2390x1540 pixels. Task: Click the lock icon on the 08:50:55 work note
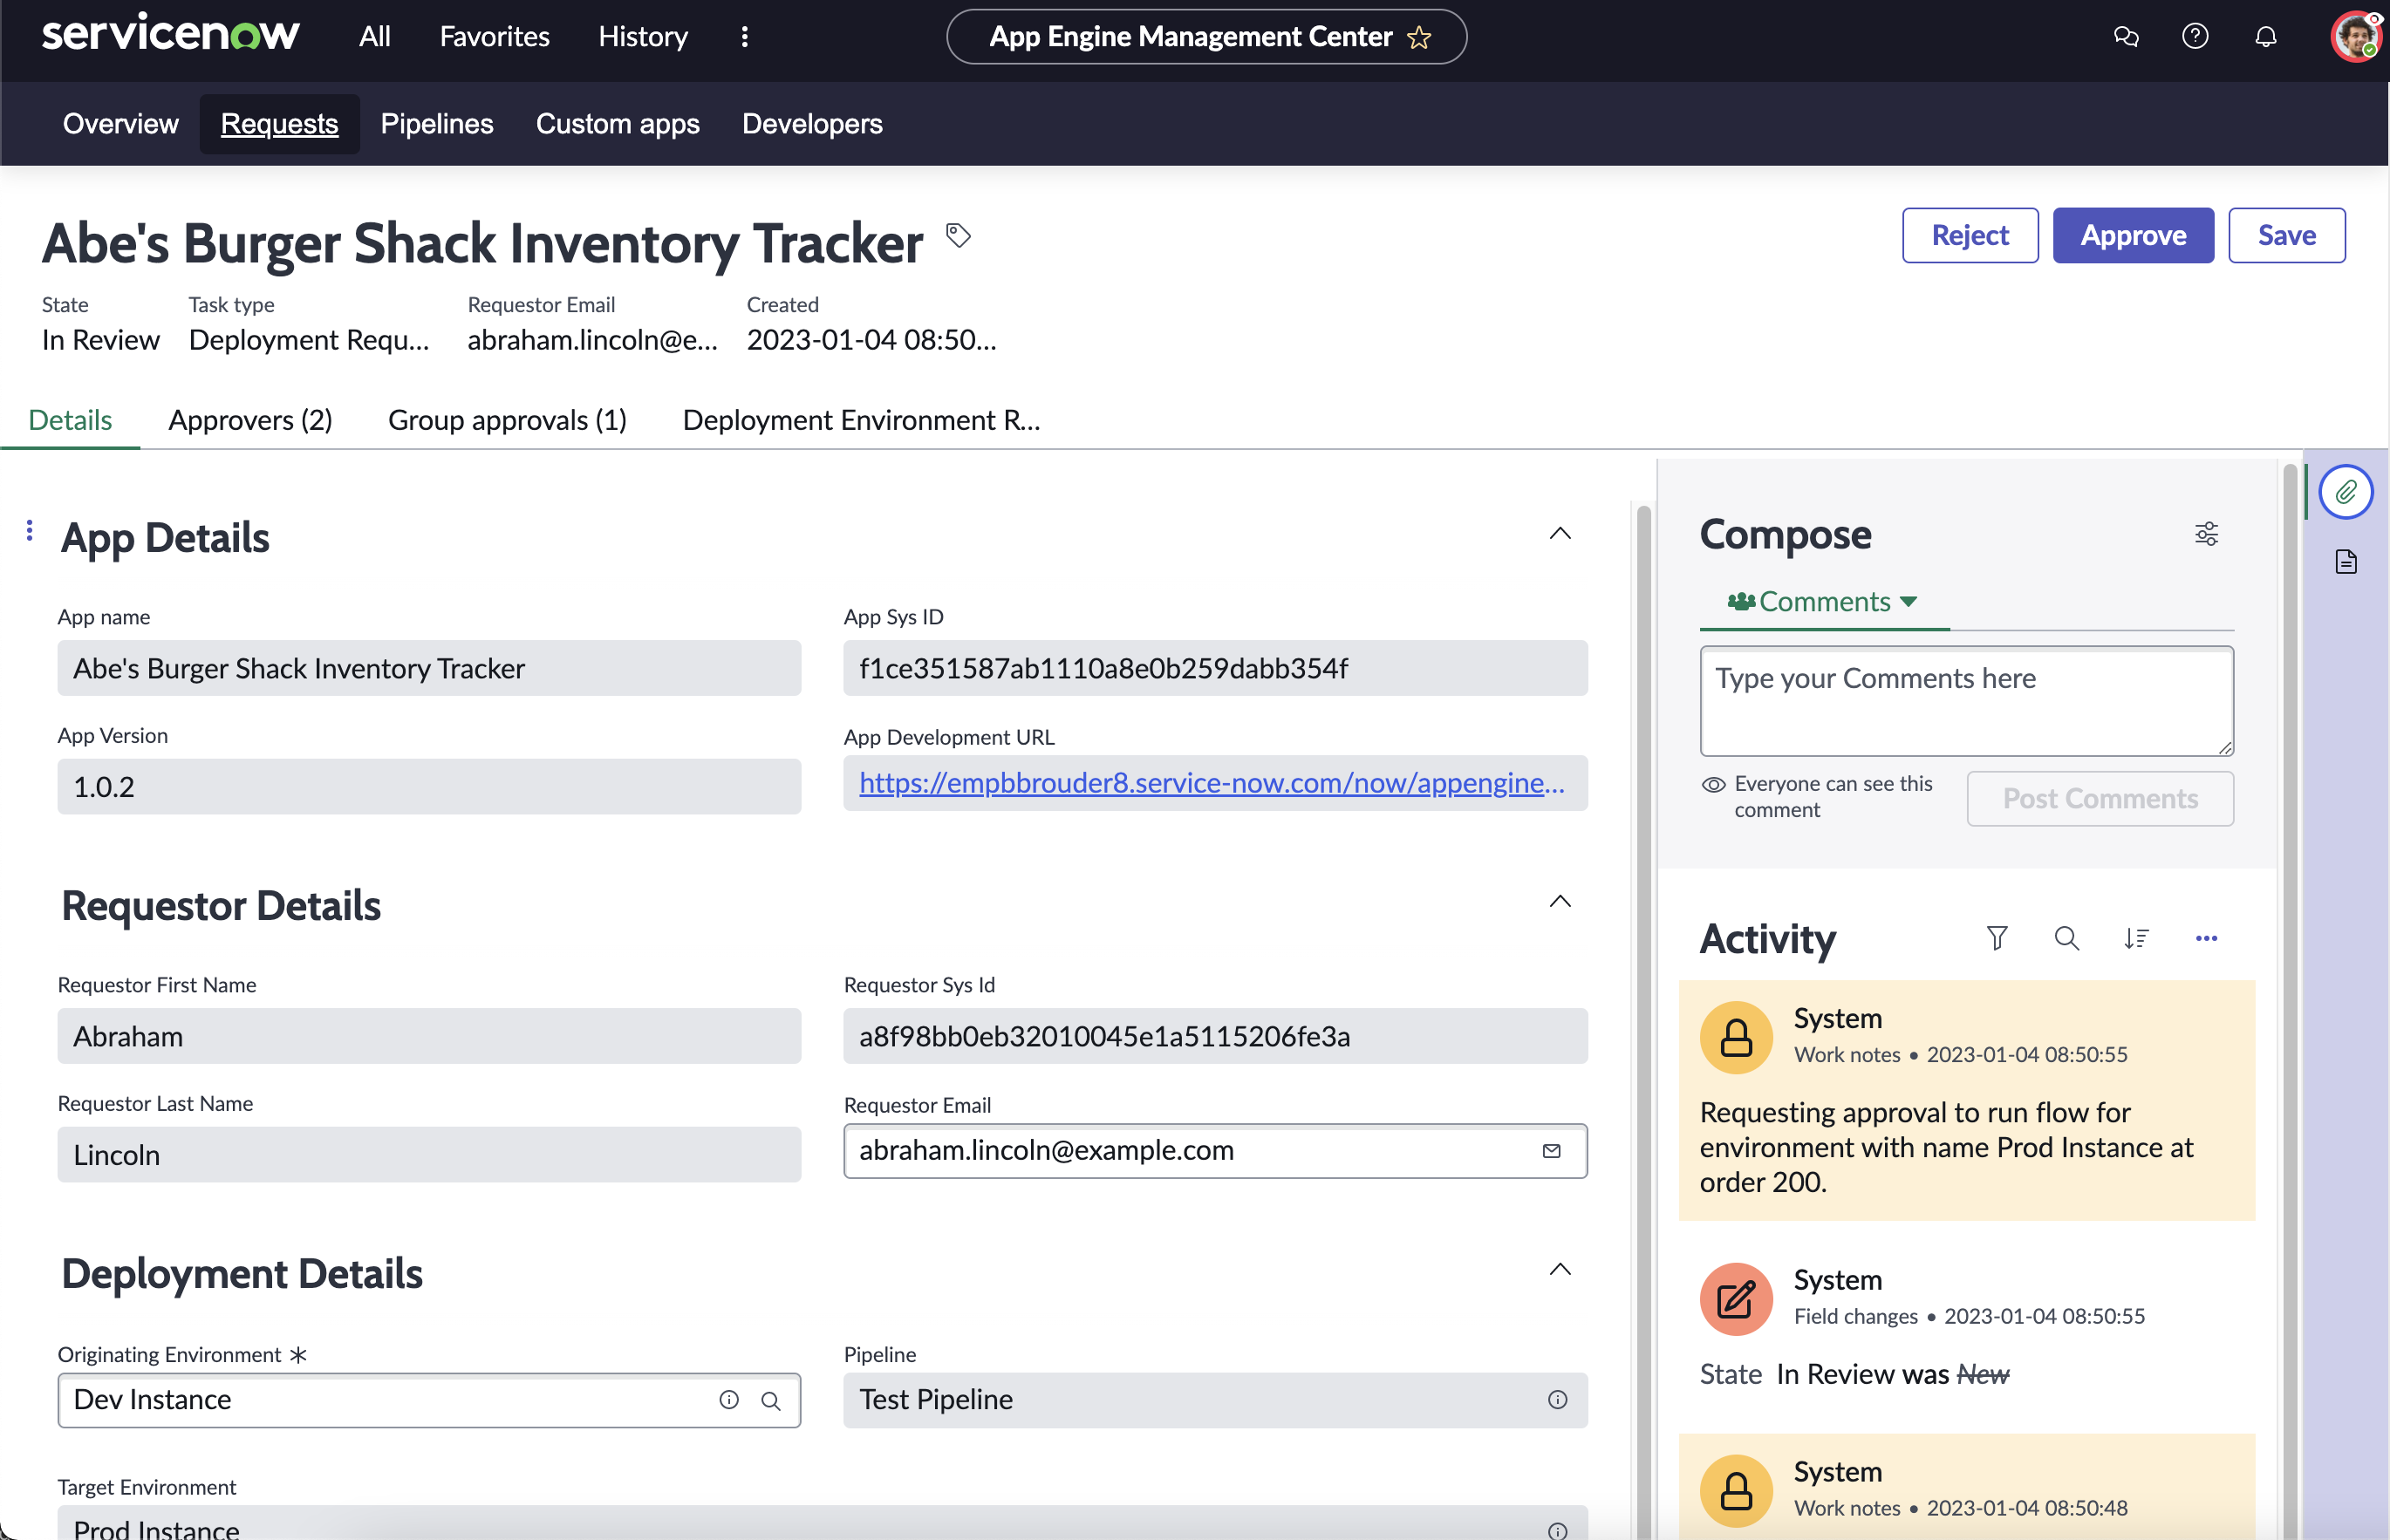pyautogui.click(x=1736, y=1038)
